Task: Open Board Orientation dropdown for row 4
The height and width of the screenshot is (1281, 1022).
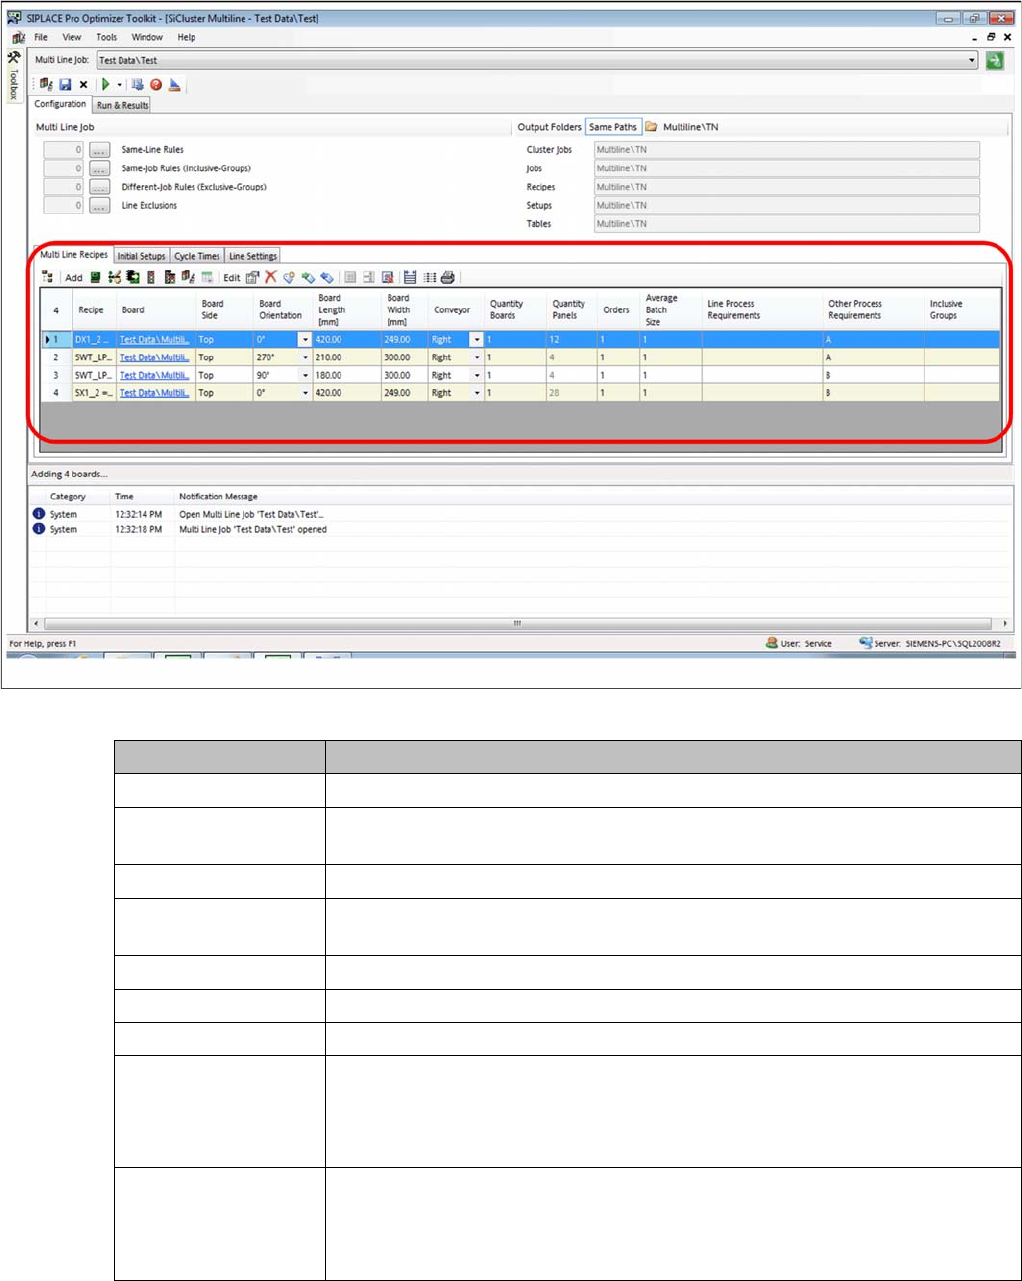Action: [305, 394]
